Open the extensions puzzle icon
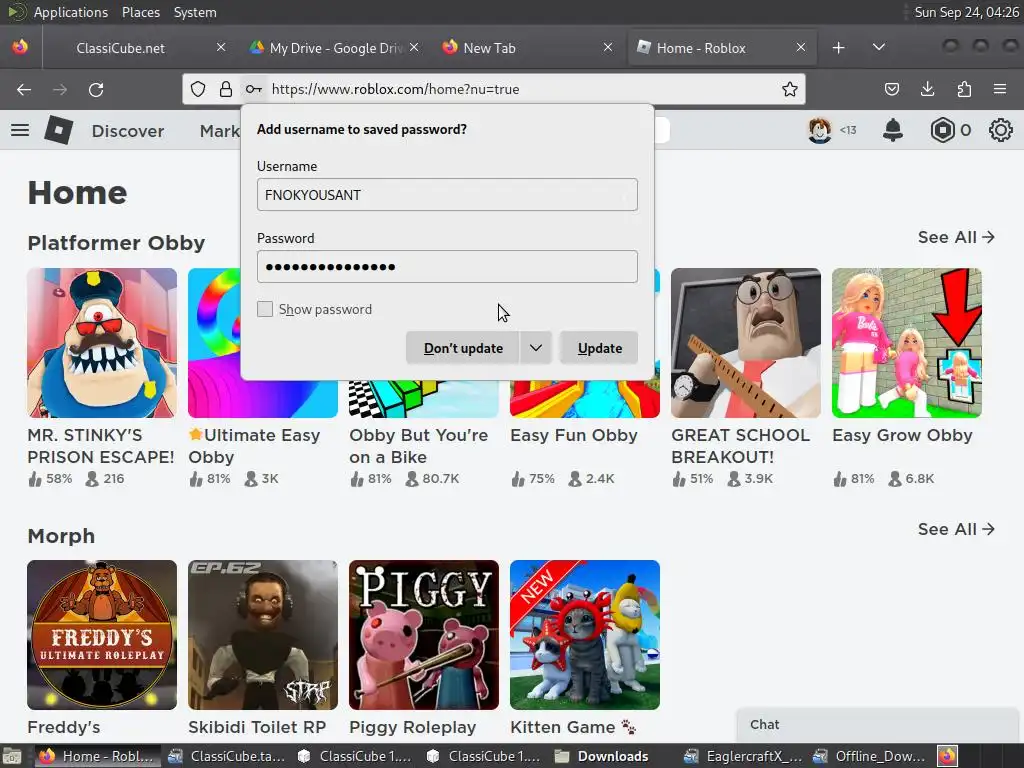The image size is (1024, 768). 964,89
